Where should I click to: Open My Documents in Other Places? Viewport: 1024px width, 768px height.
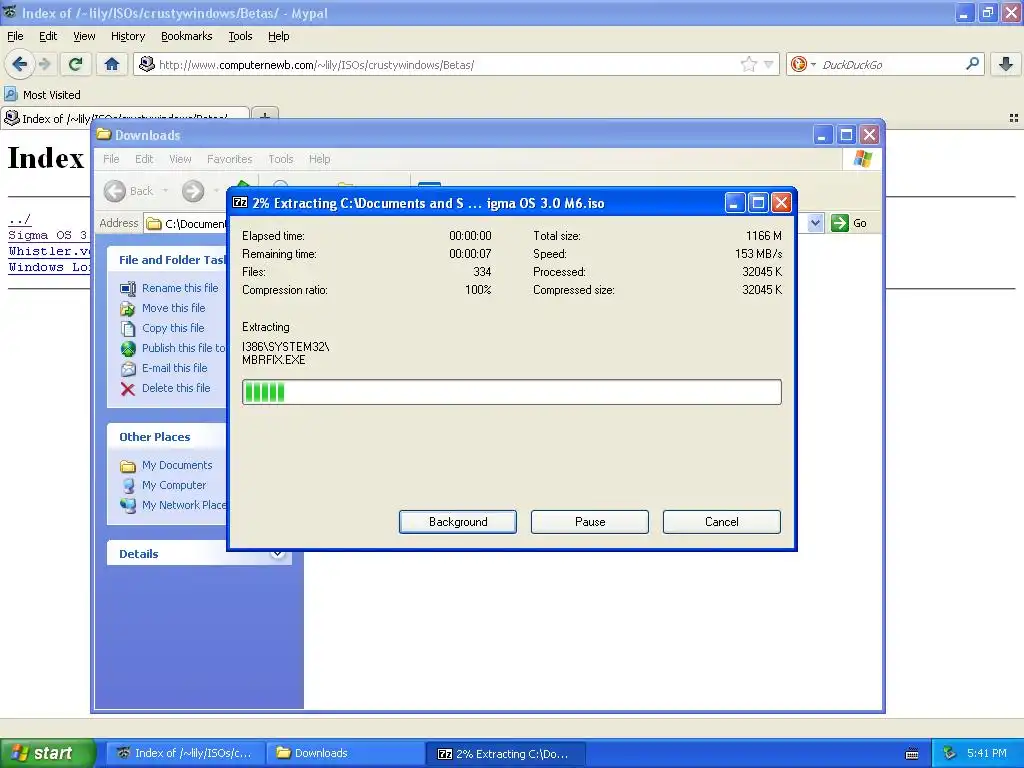[x=177, y=465]
